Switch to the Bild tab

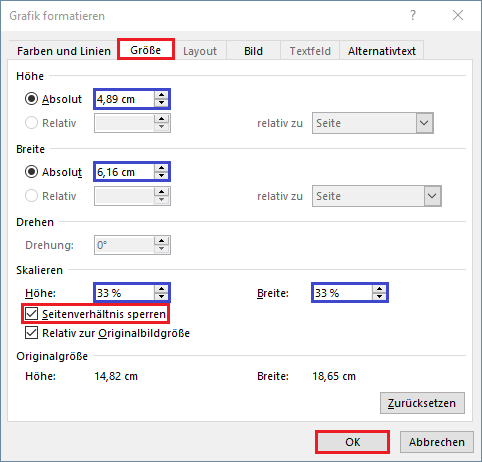tap(253, 51)
